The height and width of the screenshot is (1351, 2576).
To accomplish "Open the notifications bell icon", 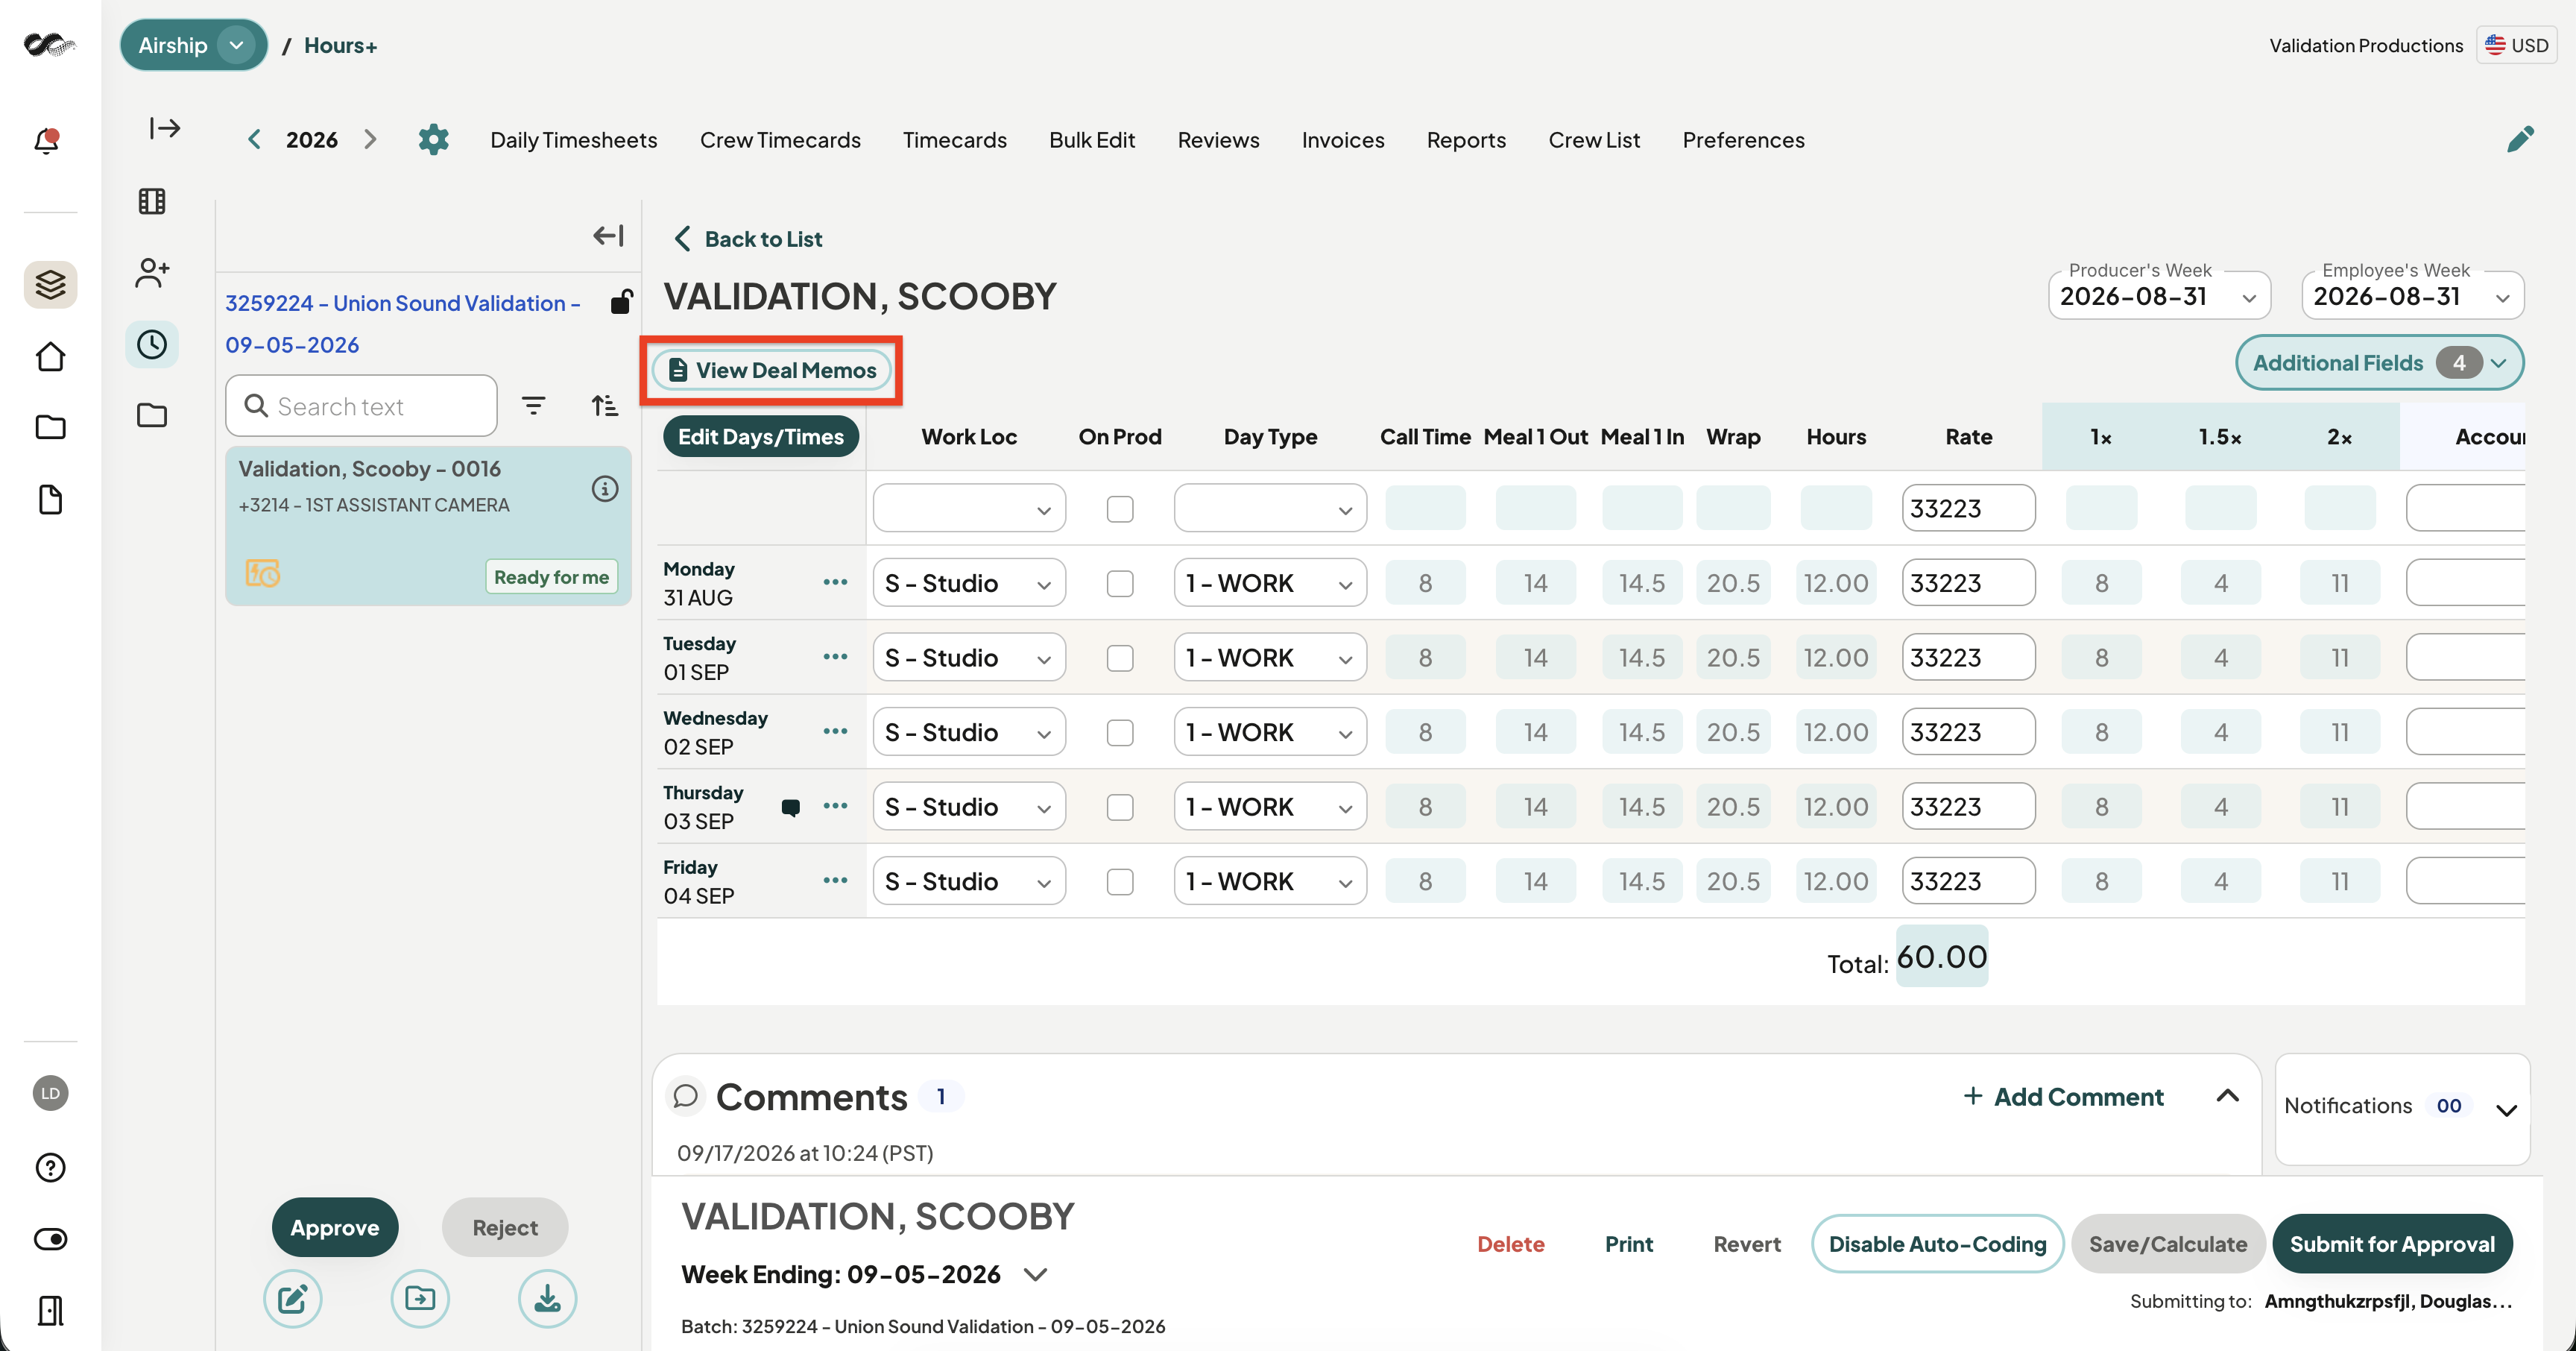I will (47, 140).
